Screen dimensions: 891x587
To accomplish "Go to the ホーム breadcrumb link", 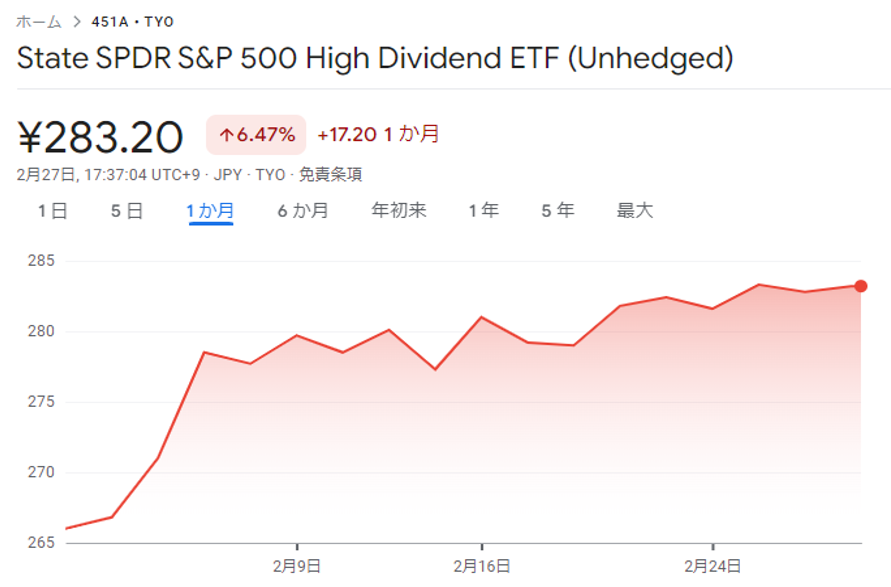I will (38, 21).
